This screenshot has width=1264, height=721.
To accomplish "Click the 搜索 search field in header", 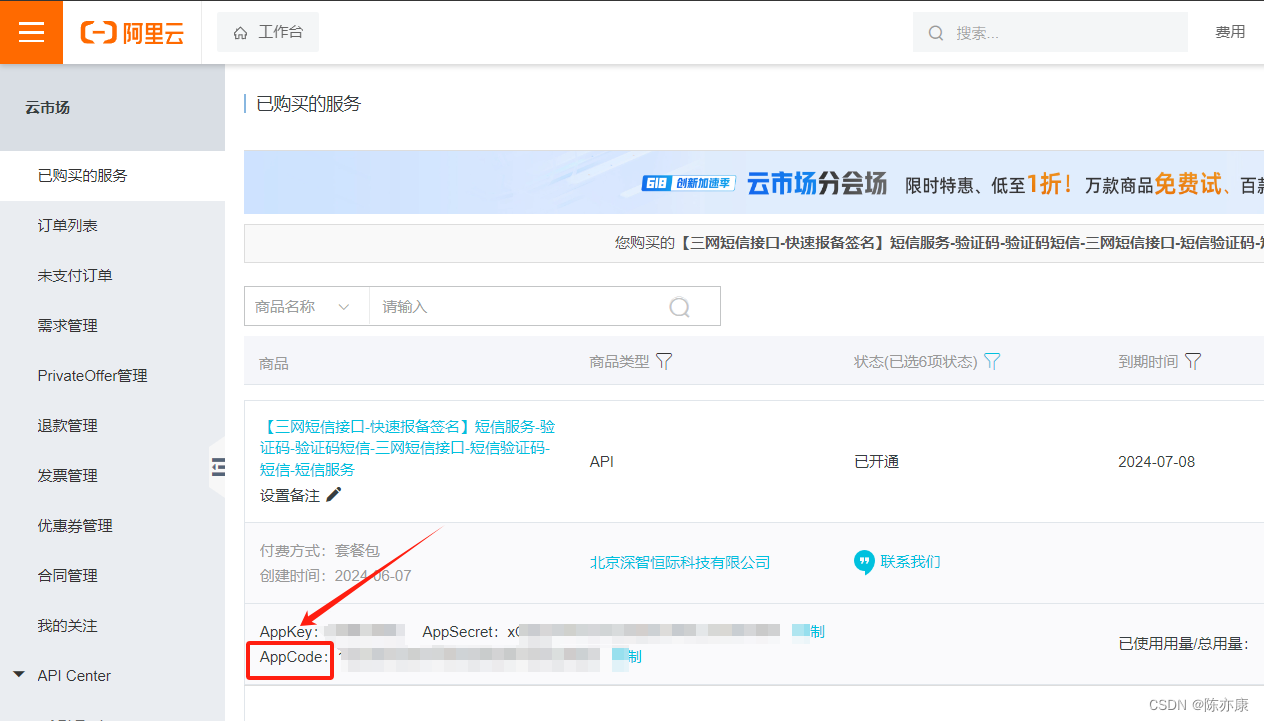I will [x=1050, y=33].
